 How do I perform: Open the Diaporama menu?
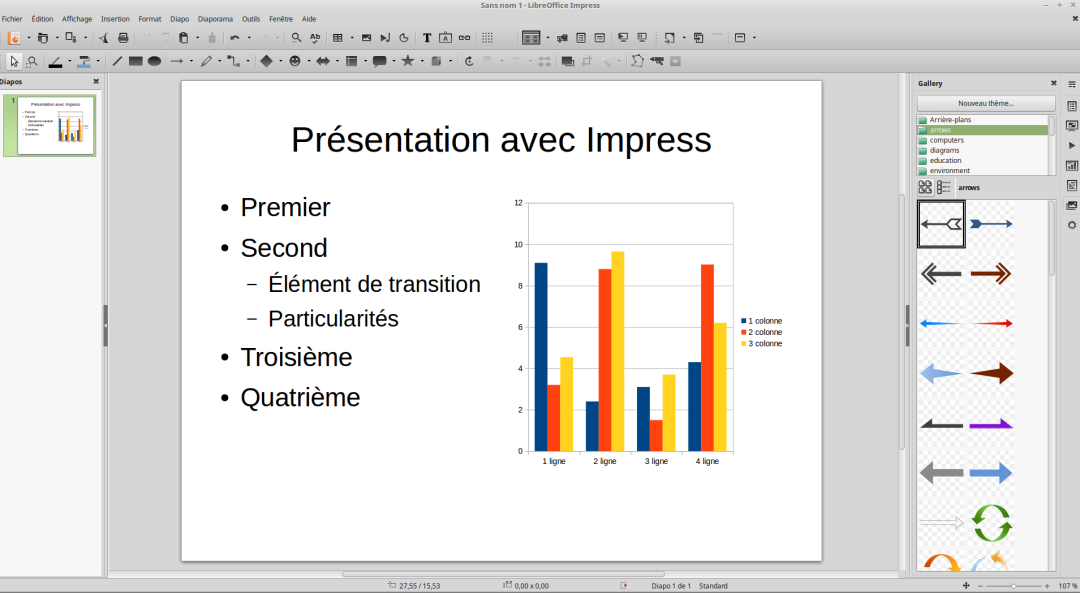click(215, 19)
